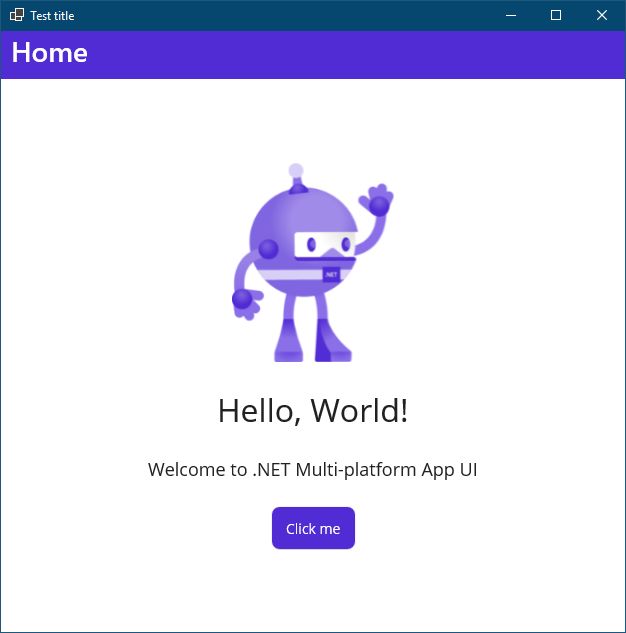The width and height of the screenshot is (626, 633).
Task: Click the "Welcome to .NET Multi-platform App UI" label
Action: click(x=313, y=470)
